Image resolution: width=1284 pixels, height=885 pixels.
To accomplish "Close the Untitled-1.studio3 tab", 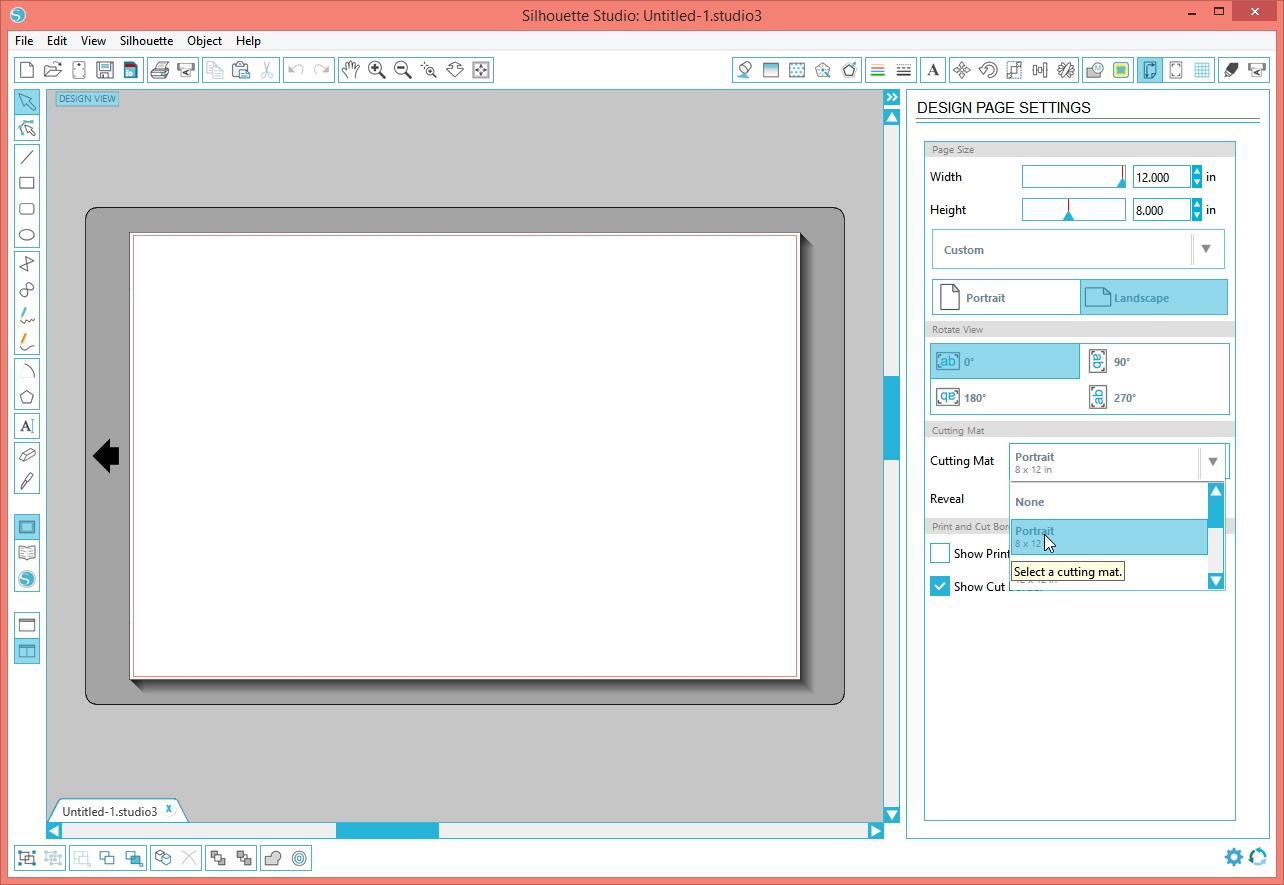I will (x=169, y=809).
